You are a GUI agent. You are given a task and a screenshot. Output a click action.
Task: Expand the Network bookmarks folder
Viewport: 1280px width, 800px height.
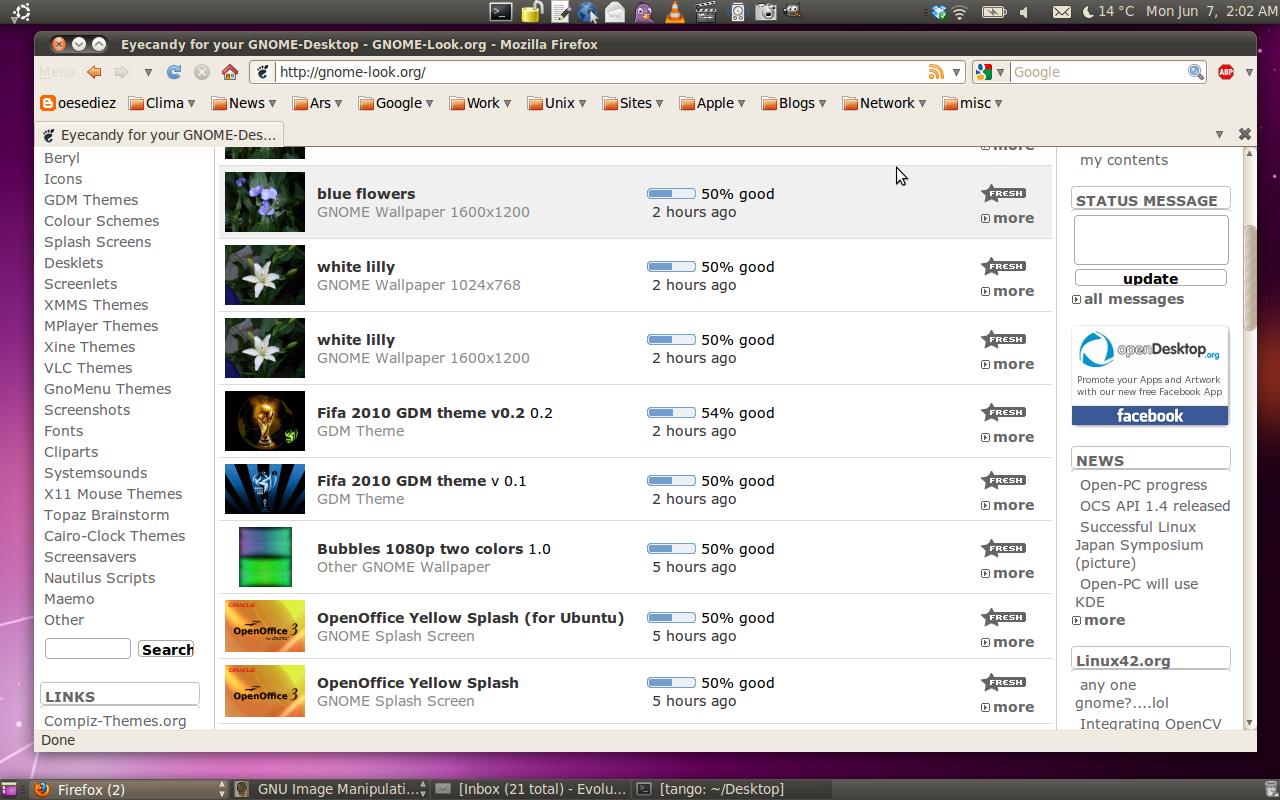pyautogui.click(x=885, y=103)
